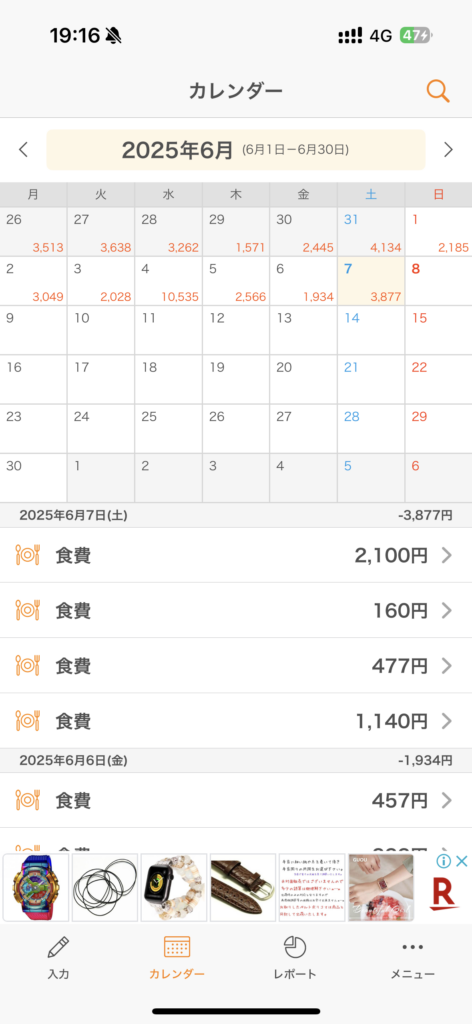Advance to next month with right arrow

point(448,150)
